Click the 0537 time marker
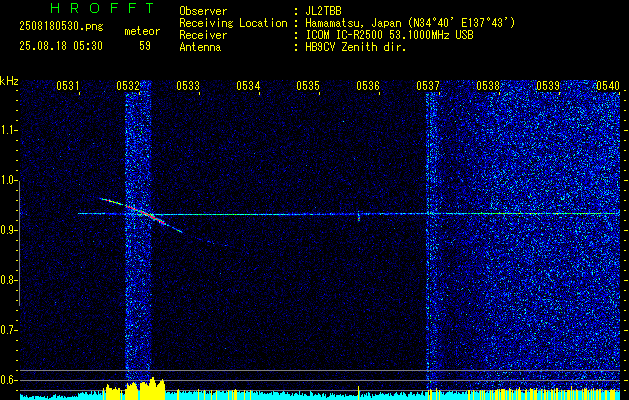 click(428, 85)
